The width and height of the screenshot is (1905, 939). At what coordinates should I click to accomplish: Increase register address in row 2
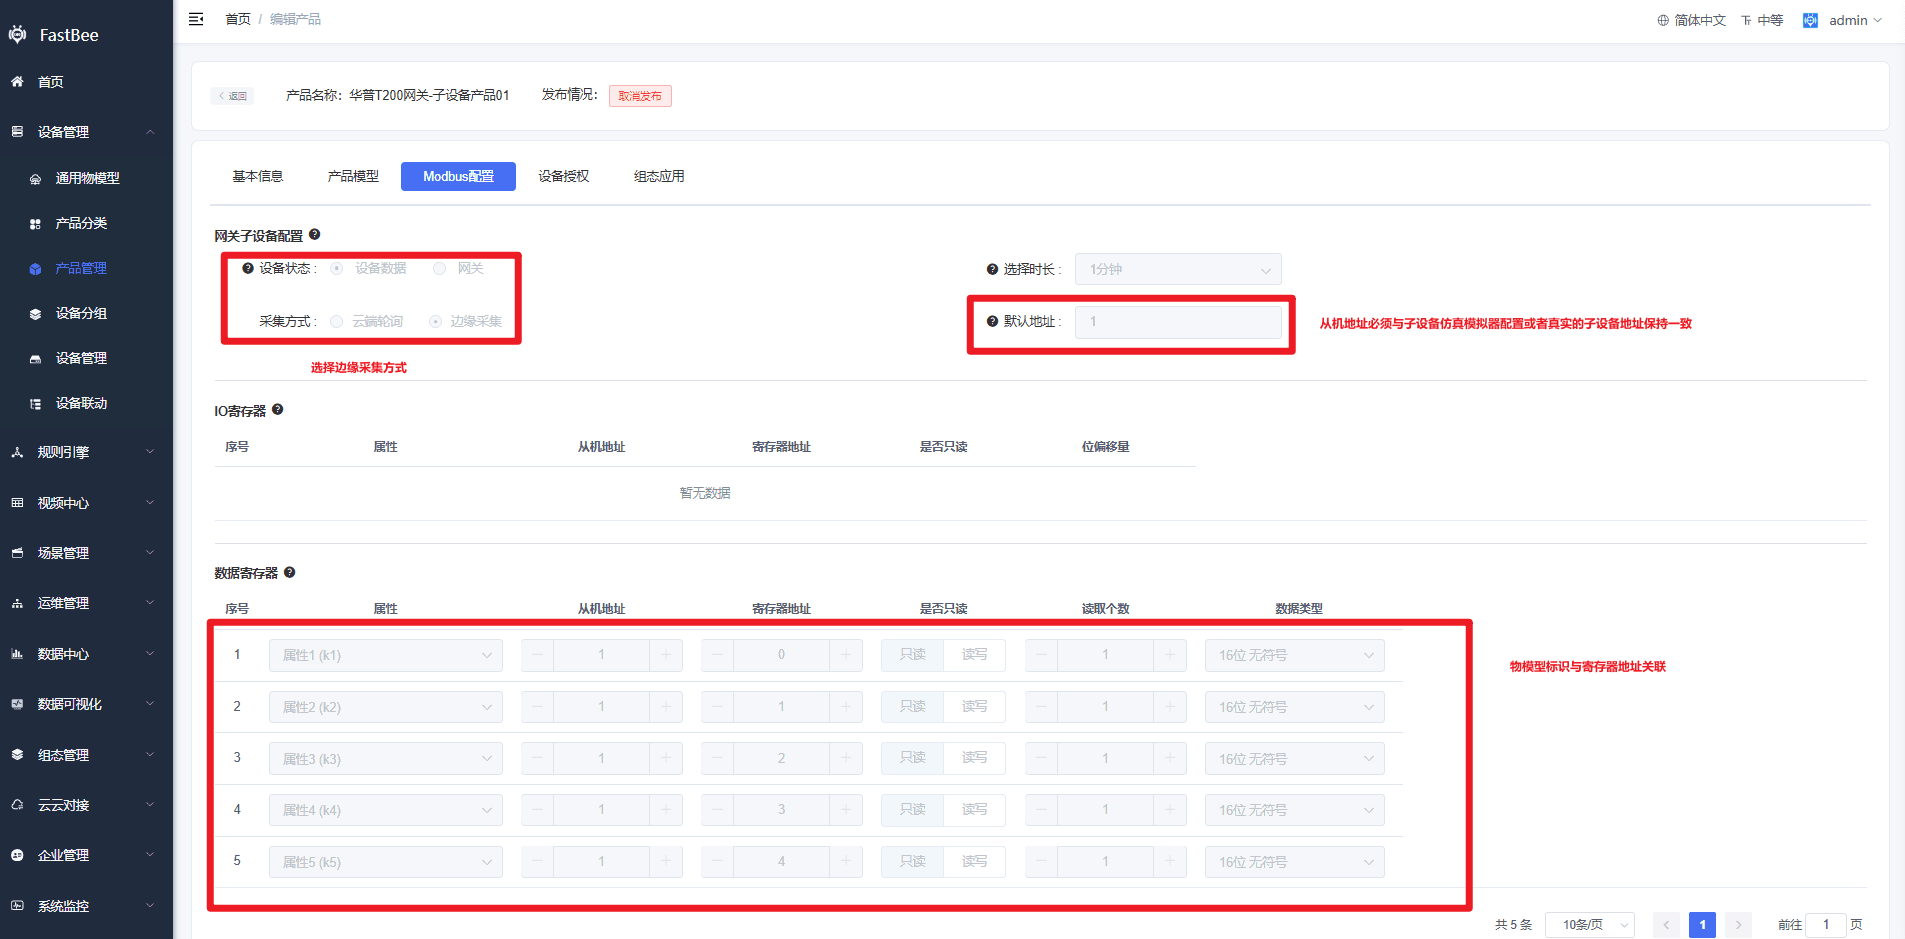coord(846,707)
